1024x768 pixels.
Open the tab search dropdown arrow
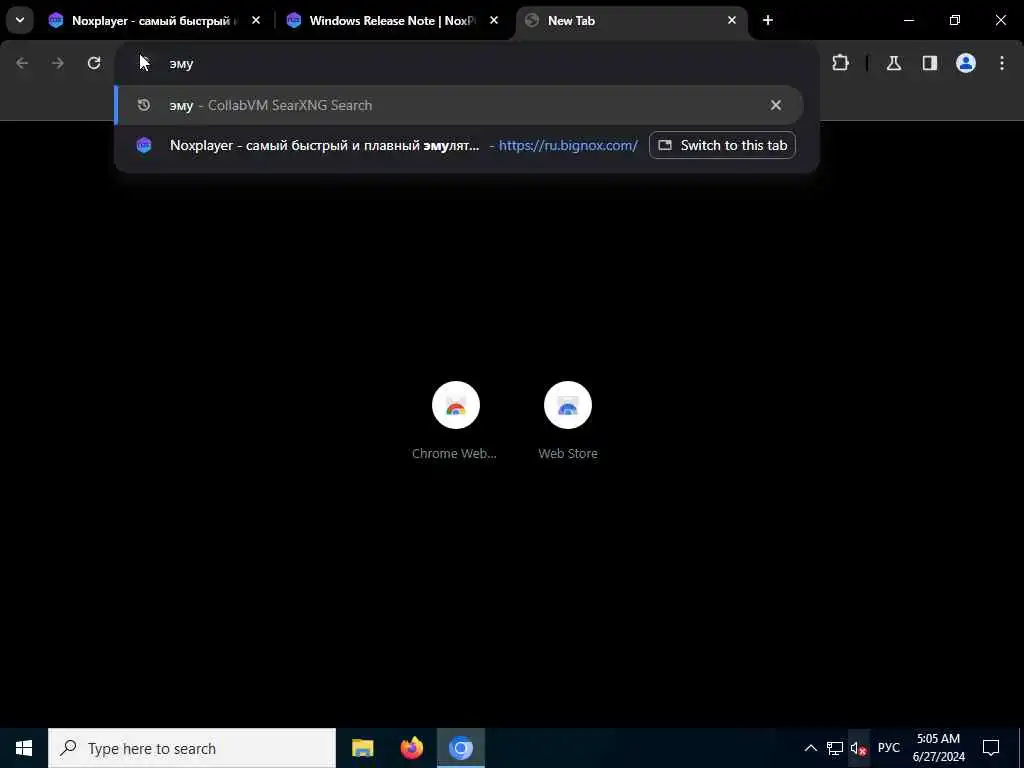[x=20, y=20]
